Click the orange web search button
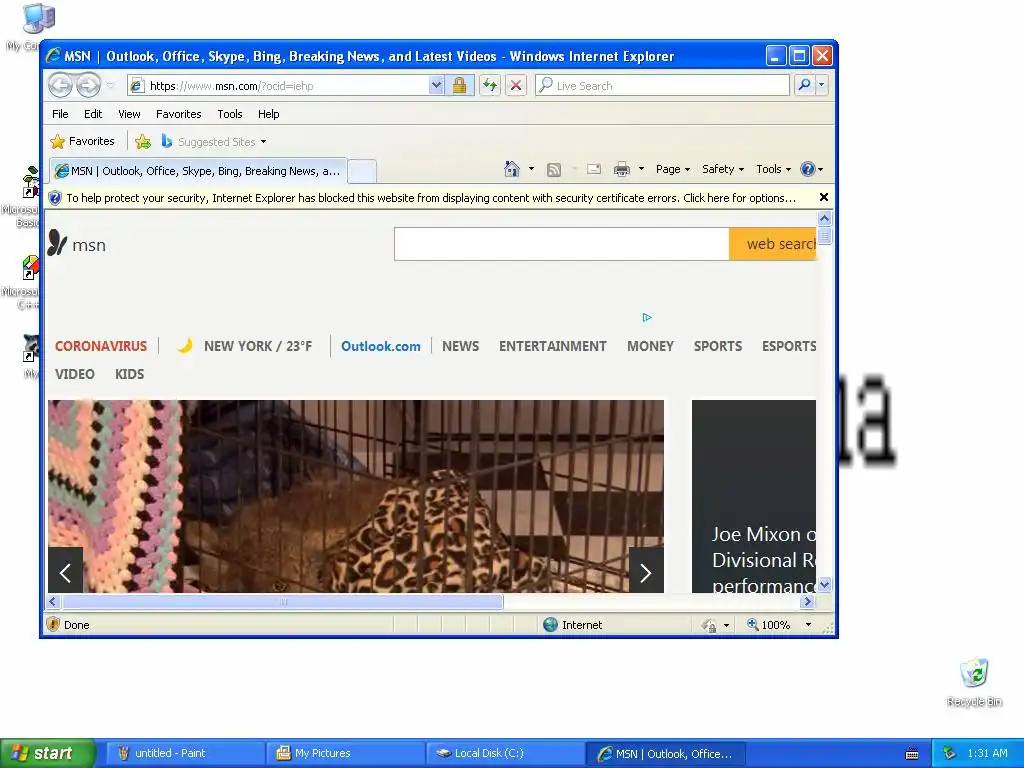 pos(773,244)
